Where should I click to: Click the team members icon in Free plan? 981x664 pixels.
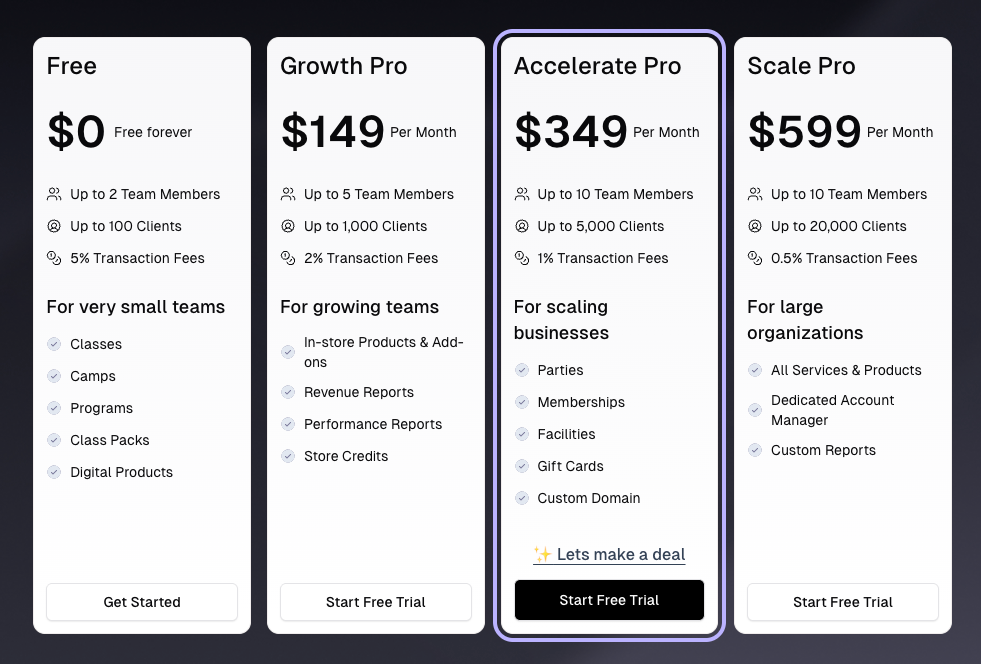tap(54, 194)
